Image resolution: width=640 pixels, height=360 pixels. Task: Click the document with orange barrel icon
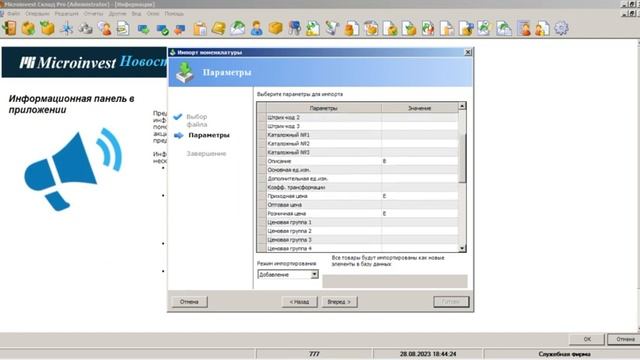351,29
